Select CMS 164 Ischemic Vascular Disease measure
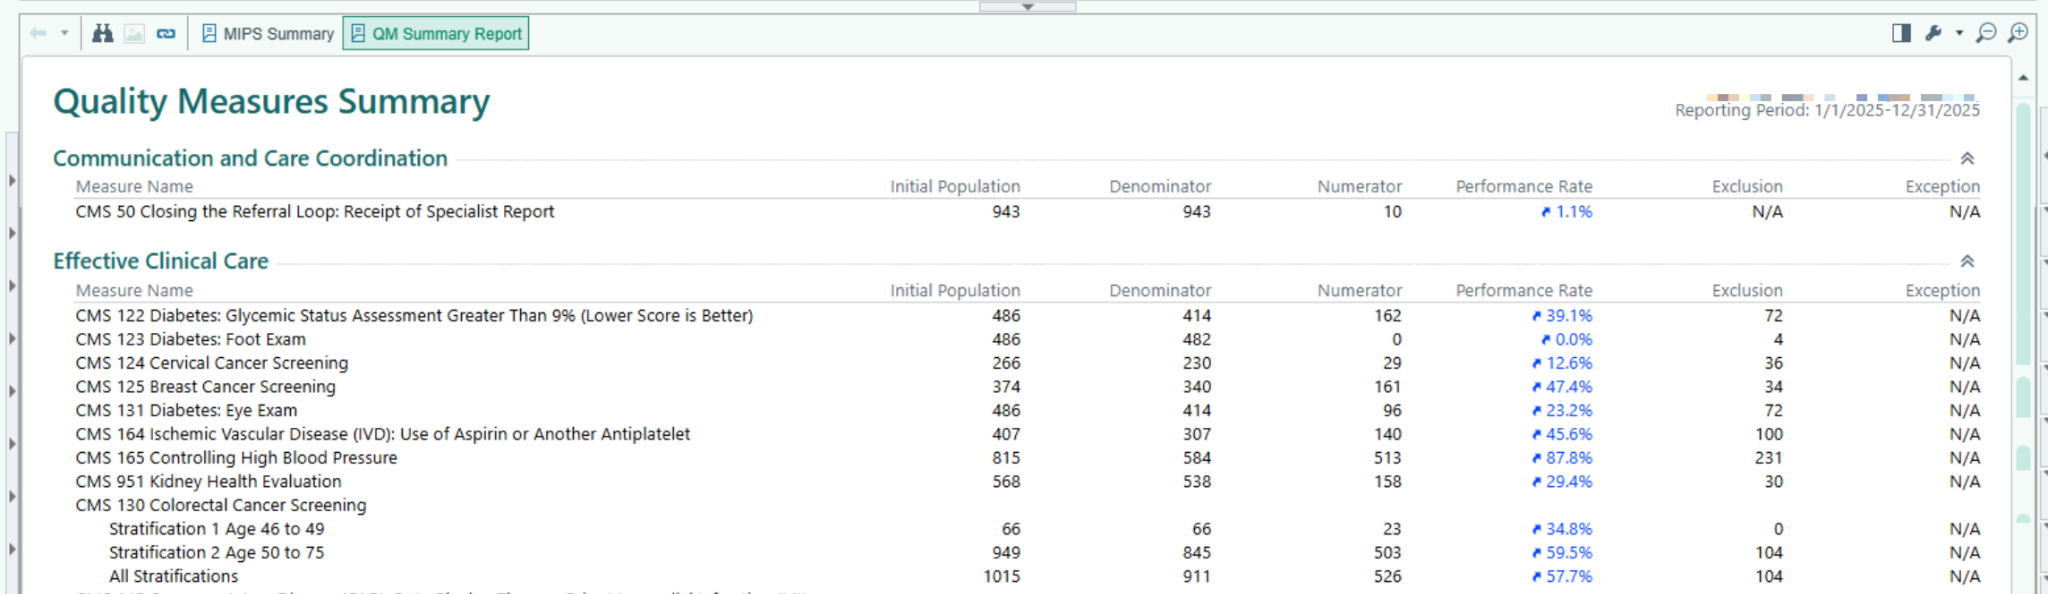Viewport: 2048px width, 594px height. (383, 435)
